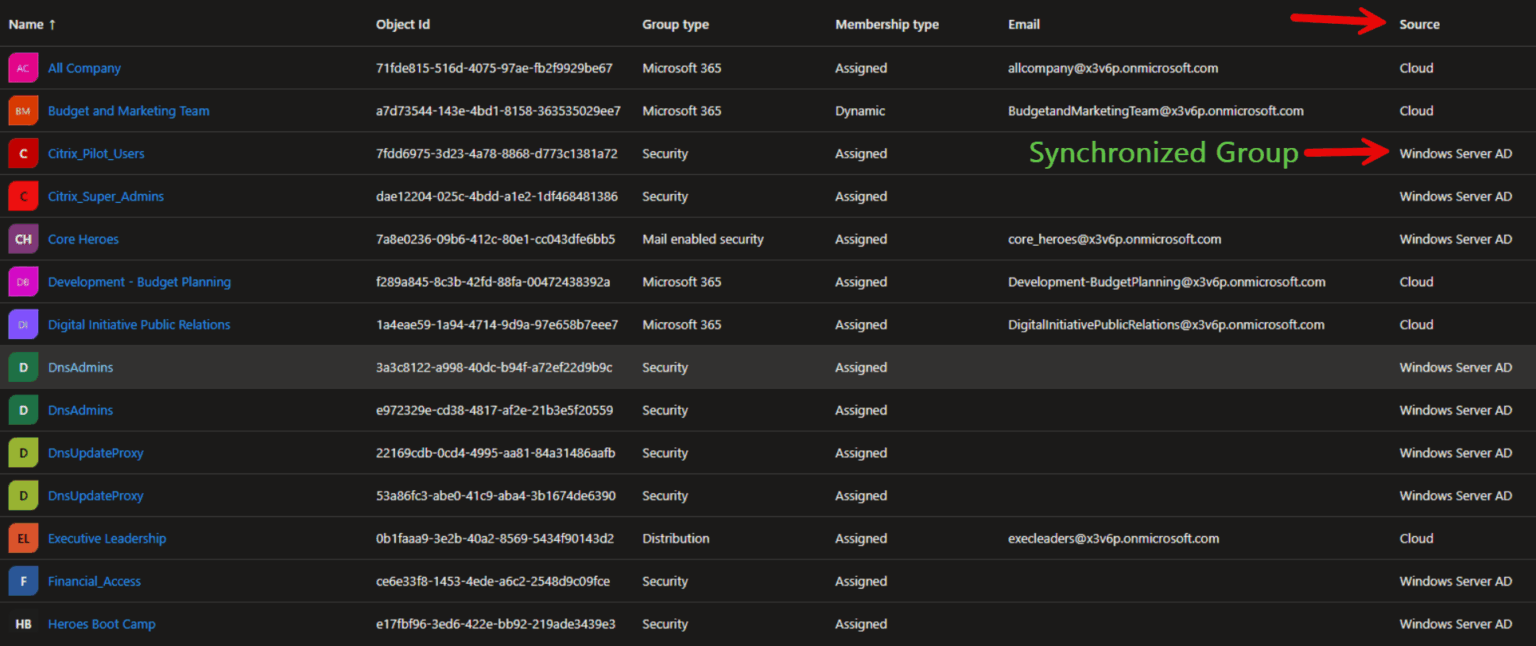Viewport: 1536px width, 646px height.
Task: Select object ID a7d73544-143e-4bd1-8158-363535029ee7
Action: (498, 111)
